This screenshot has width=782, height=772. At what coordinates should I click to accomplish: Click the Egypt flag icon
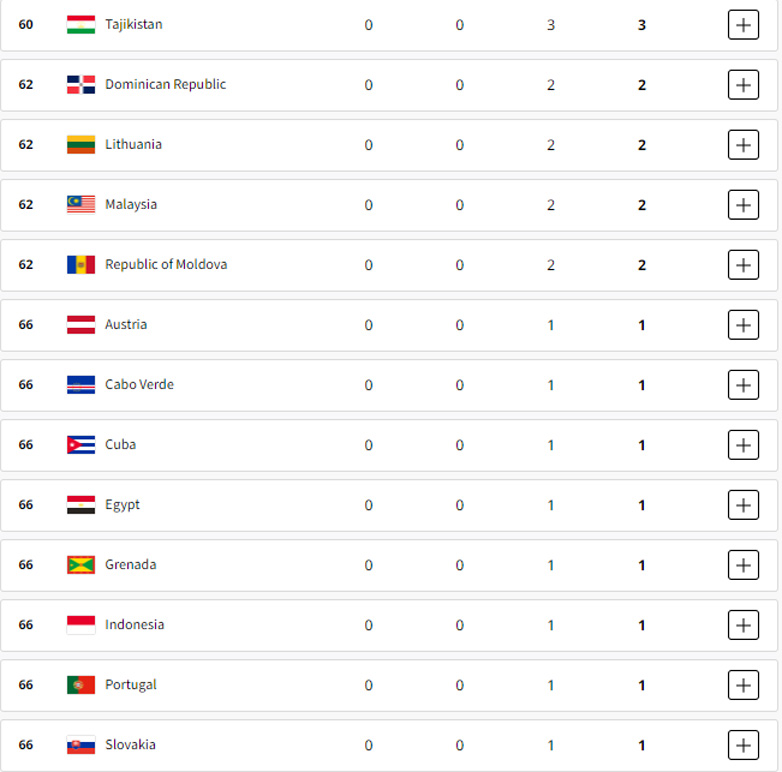pyautogui.click(x=81, y=505)
